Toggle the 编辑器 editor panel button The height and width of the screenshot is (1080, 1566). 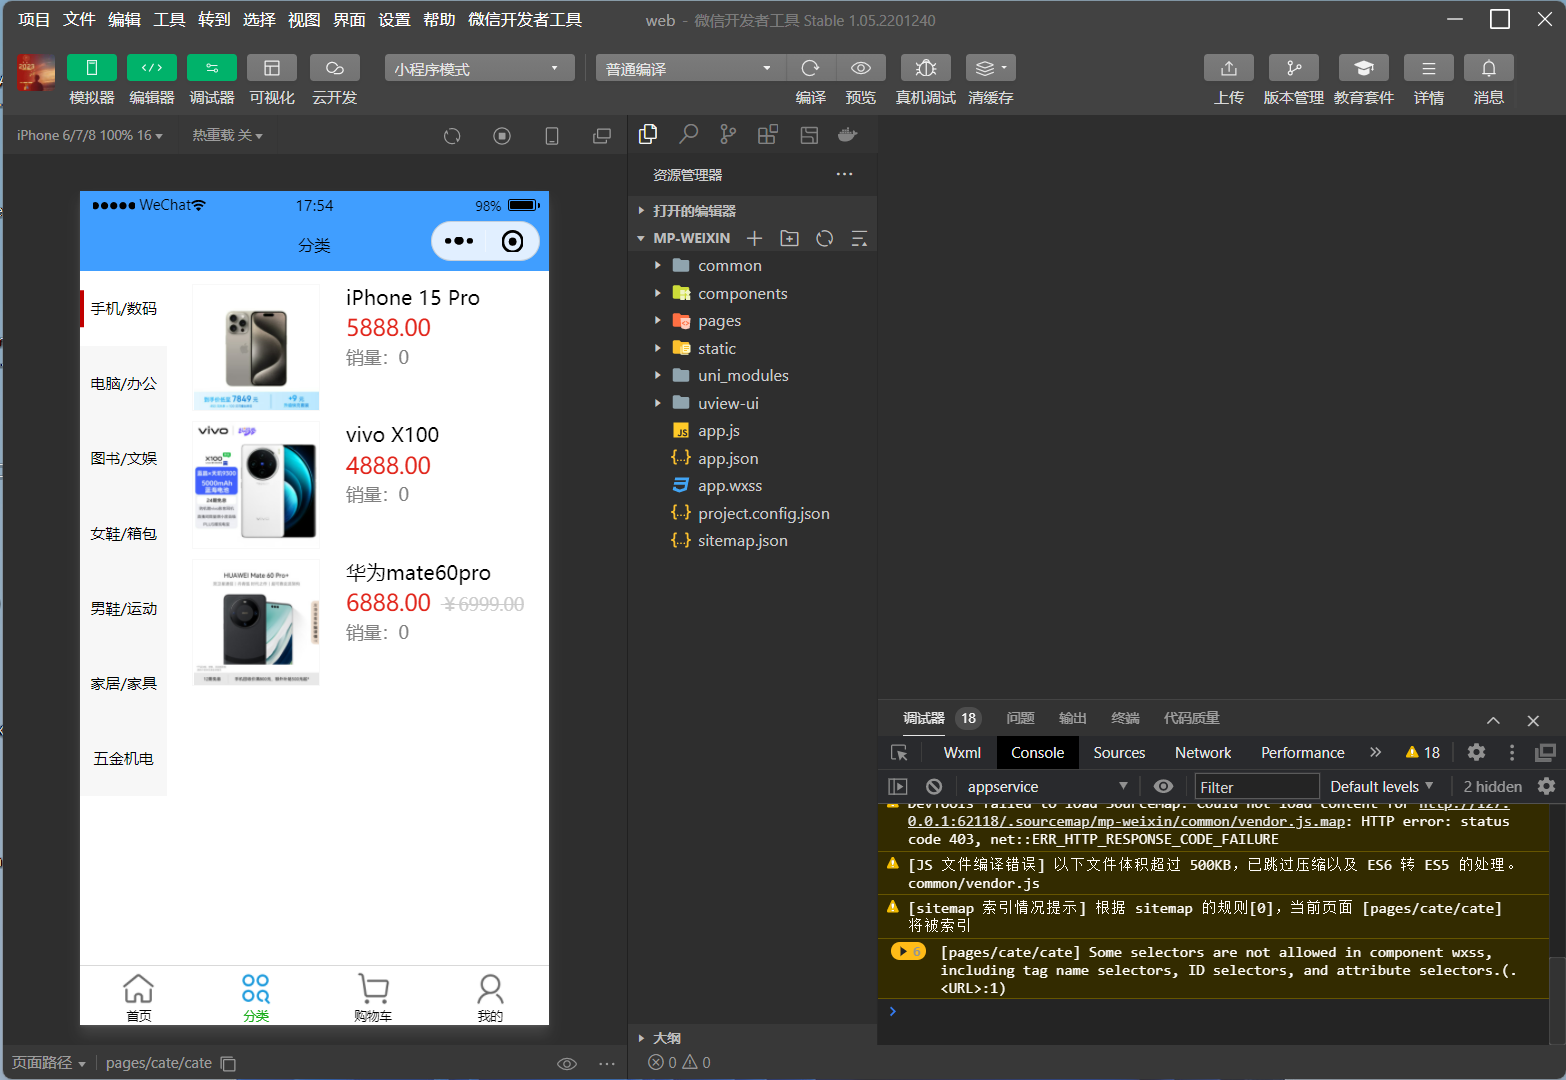(x=152, y=68)
